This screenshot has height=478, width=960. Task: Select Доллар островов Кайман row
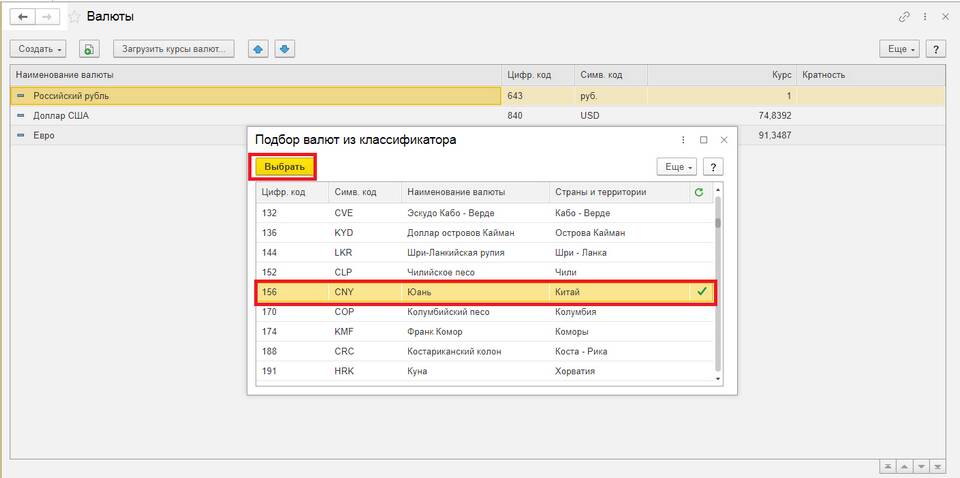click(x=485, y=233)
